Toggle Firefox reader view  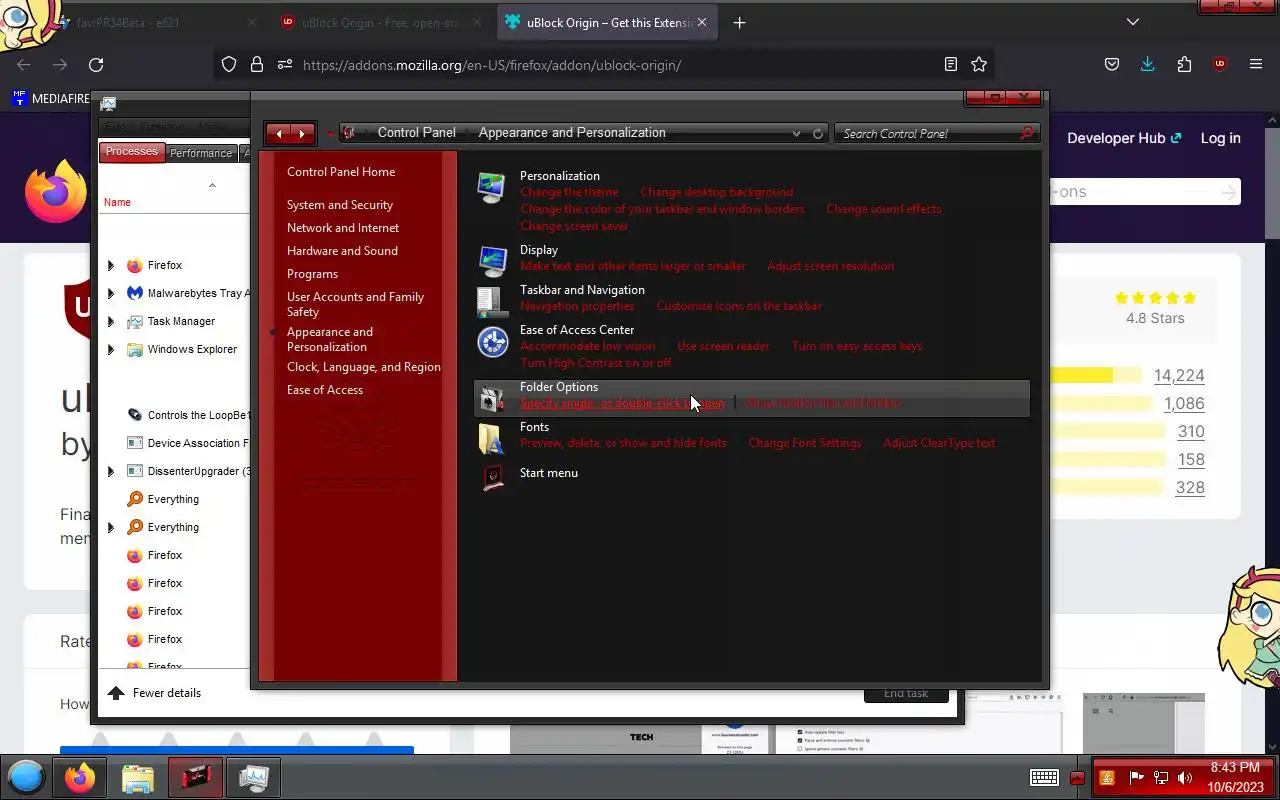951,65
